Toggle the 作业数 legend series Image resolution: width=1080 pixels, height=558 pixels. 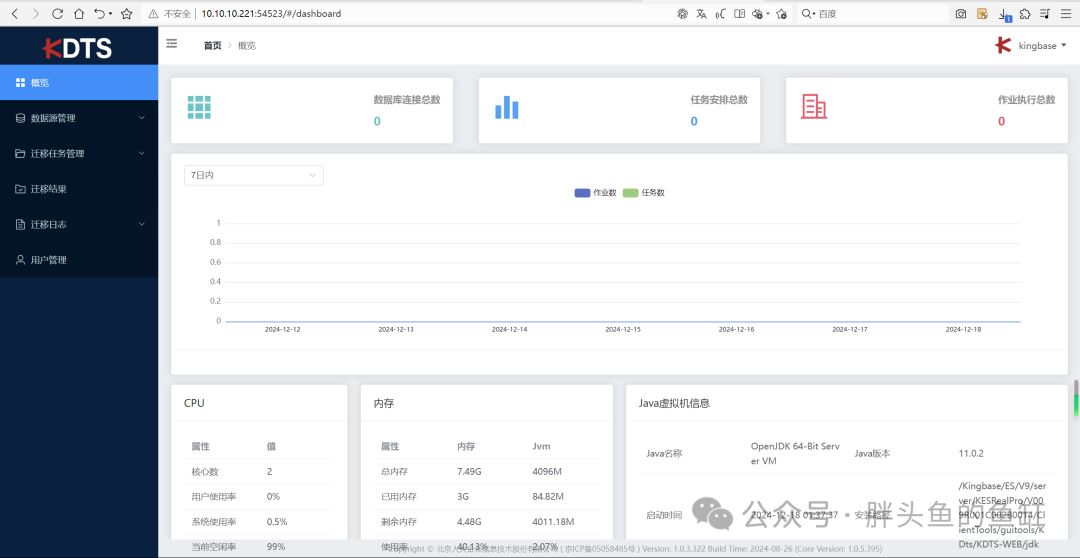click(x=596, y=192)
